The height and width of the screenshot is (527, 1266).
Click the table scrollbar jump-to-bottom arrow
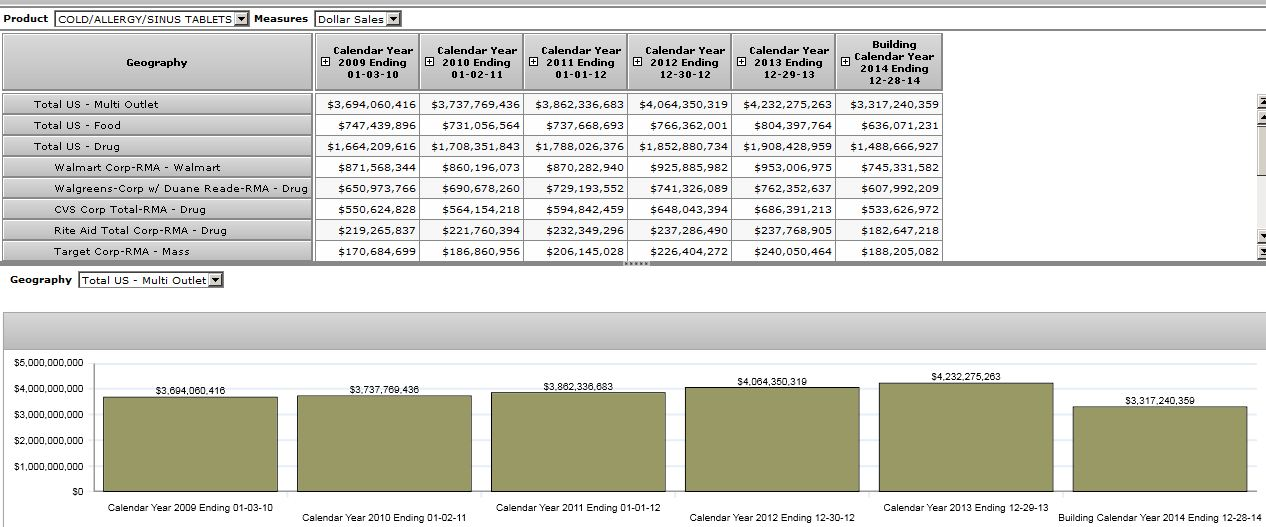(1261, 251)
